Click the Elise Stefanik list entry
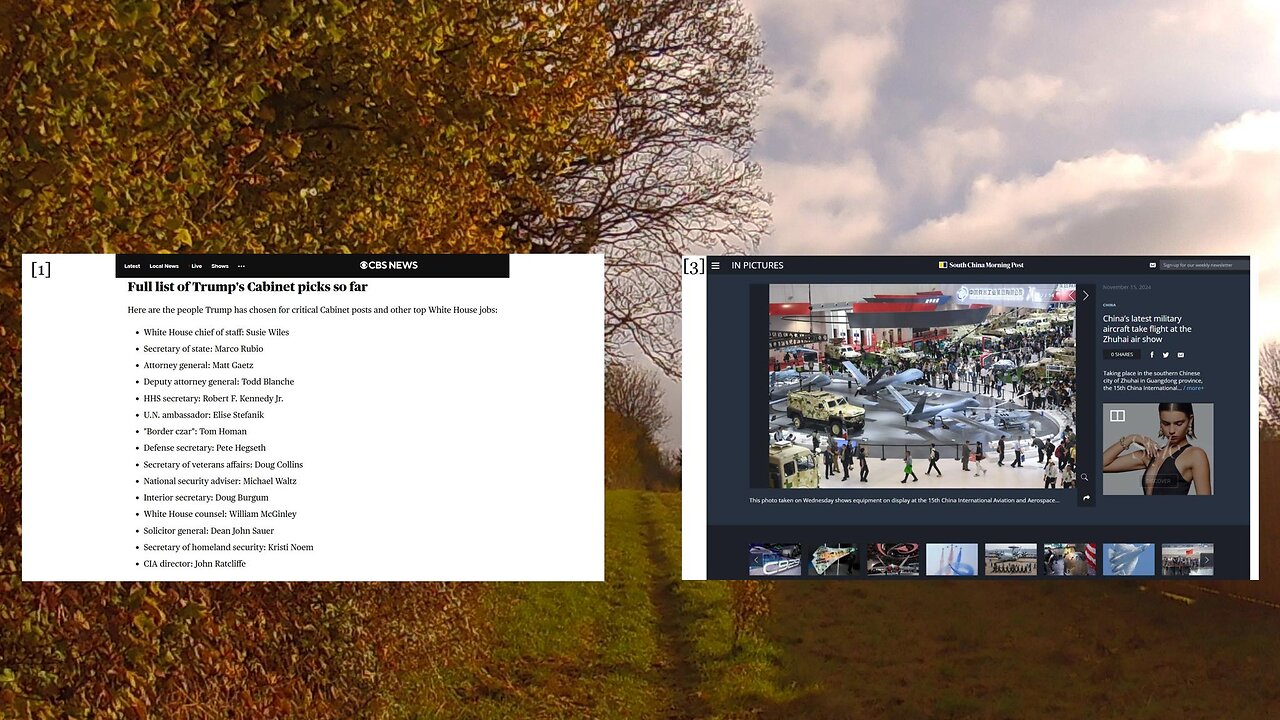 coord(206,415)
